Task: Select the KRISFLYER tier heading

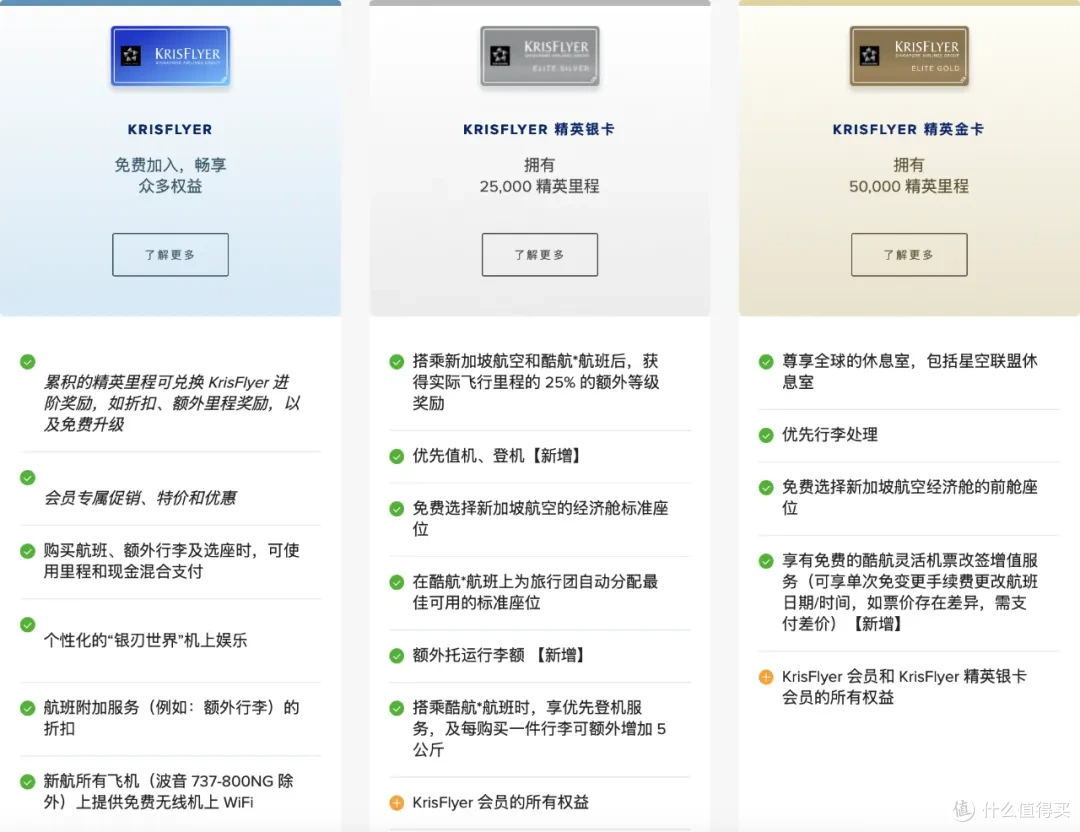Action: pyautogui.click(x=170, y=129)
